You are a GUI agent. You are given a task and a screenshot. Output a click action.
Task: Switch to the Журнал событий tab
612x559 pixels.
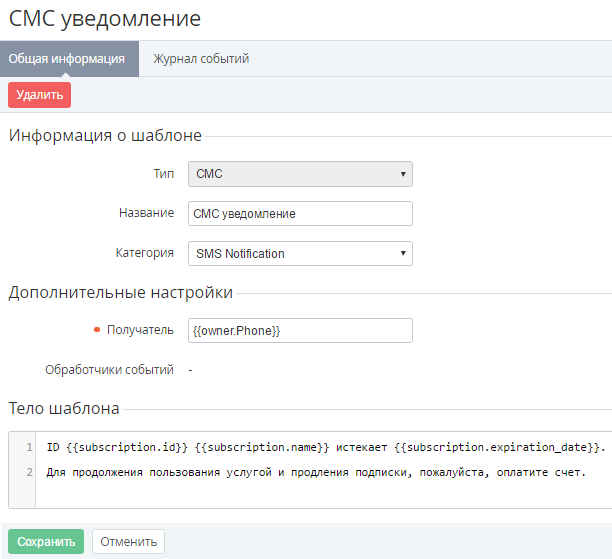[x=201, y=59]
